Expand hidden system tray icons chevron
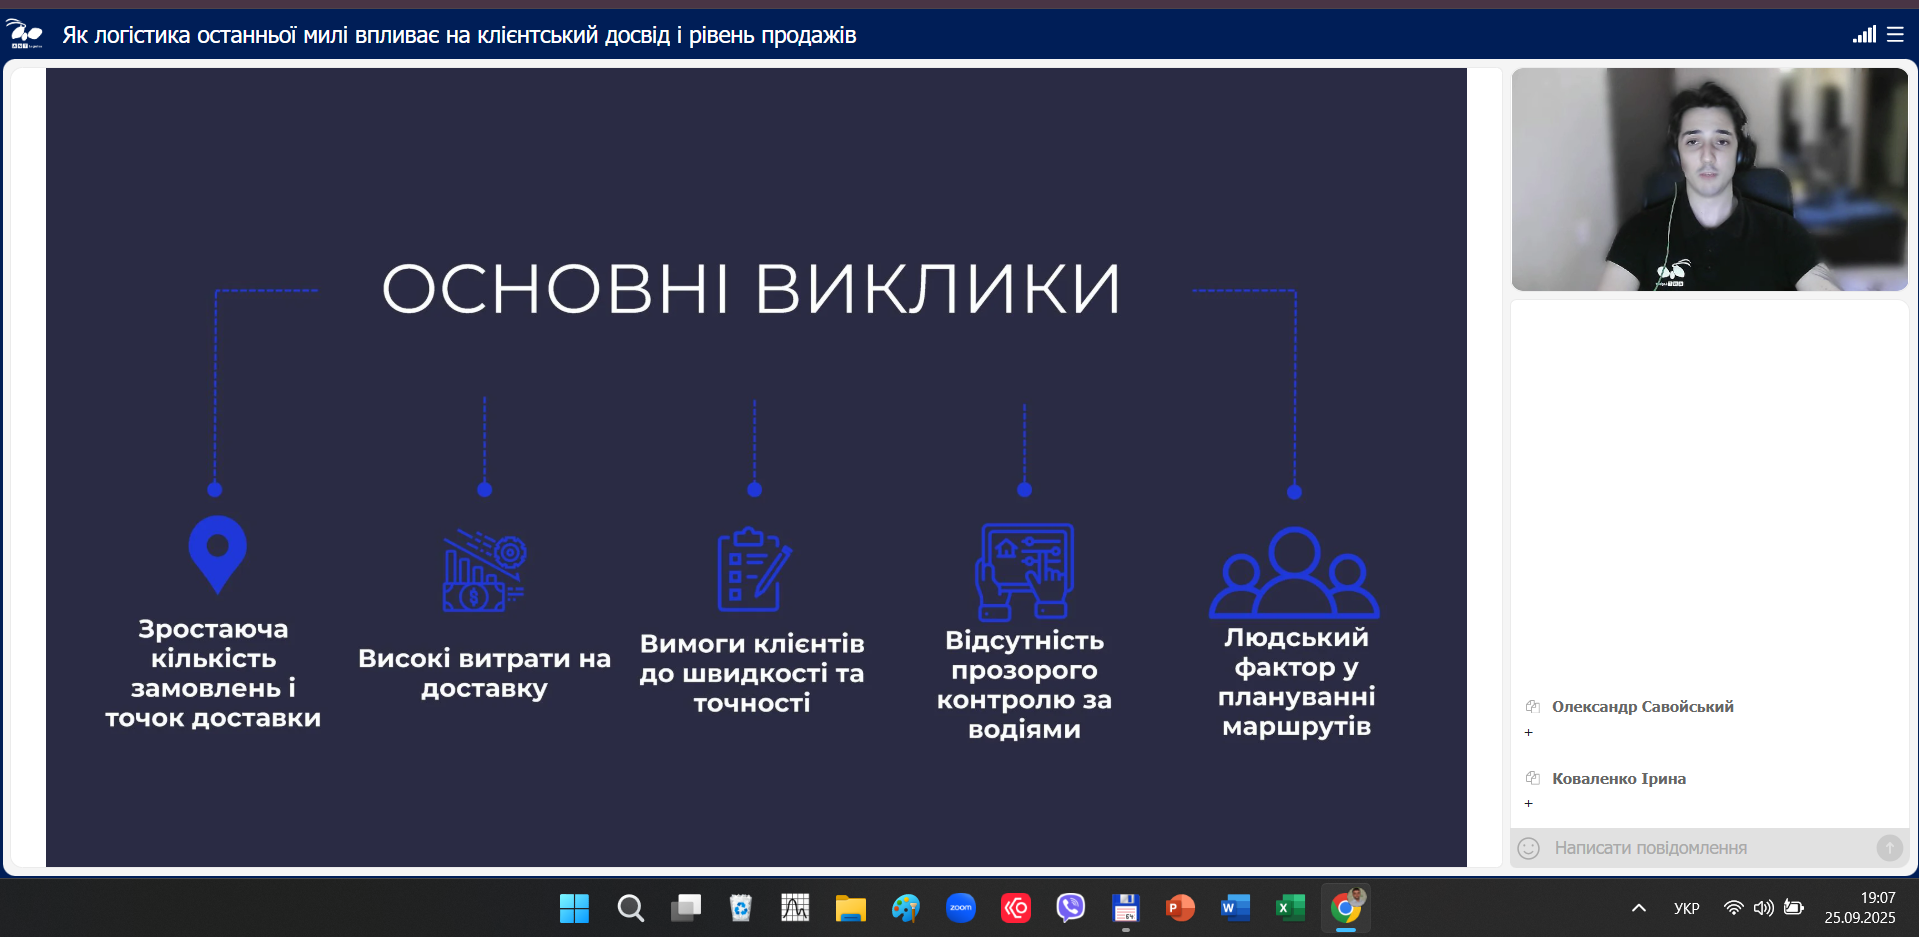Viewport: 1919px width, 937px height. click(x=1638, y=908)
